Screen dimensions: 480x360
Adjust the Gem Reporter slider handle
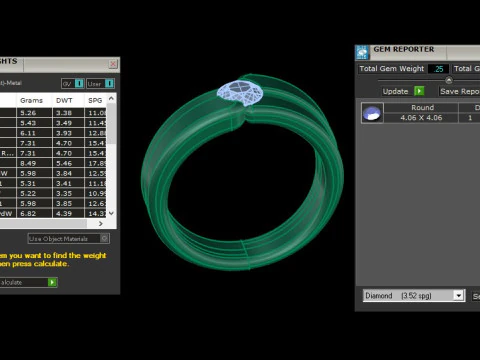click(449, 80)
